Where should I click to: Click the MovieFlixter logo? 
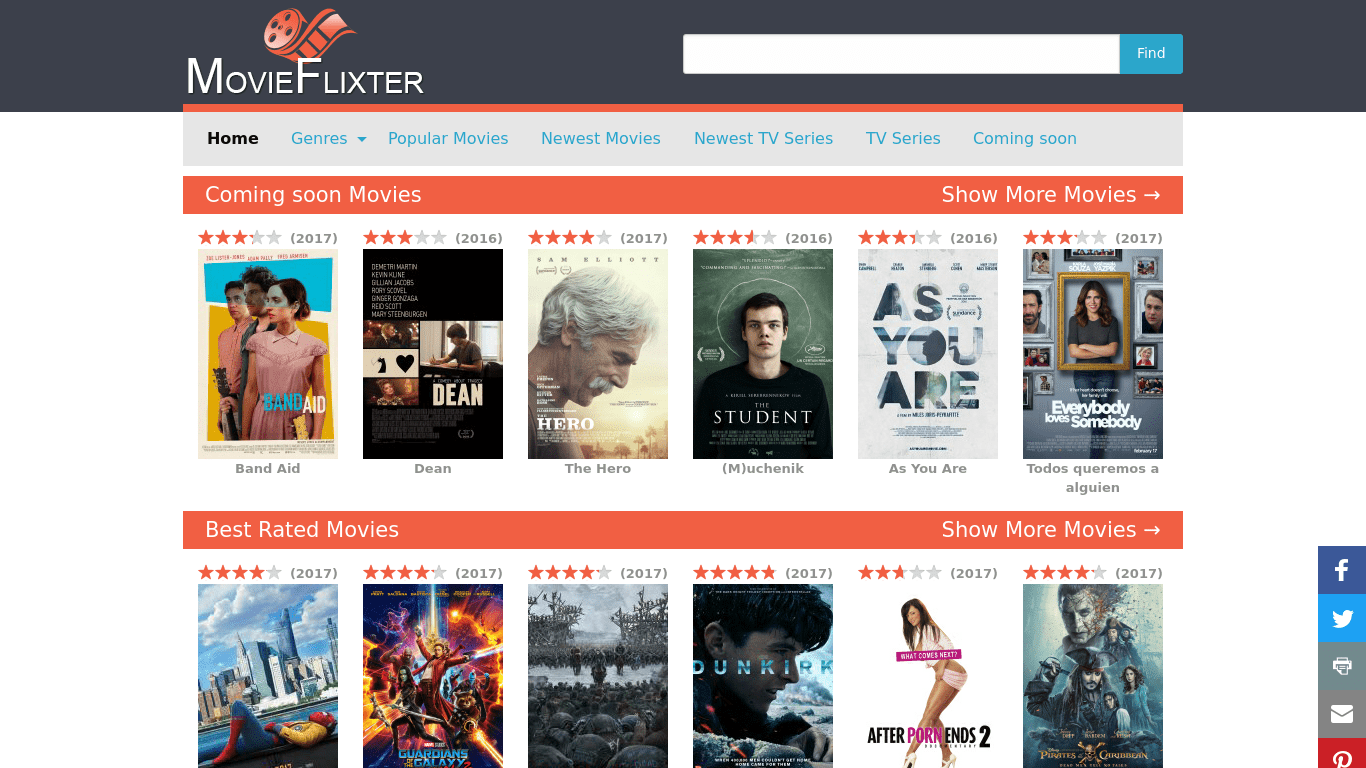pyautogui.click(x=305, y=53)
